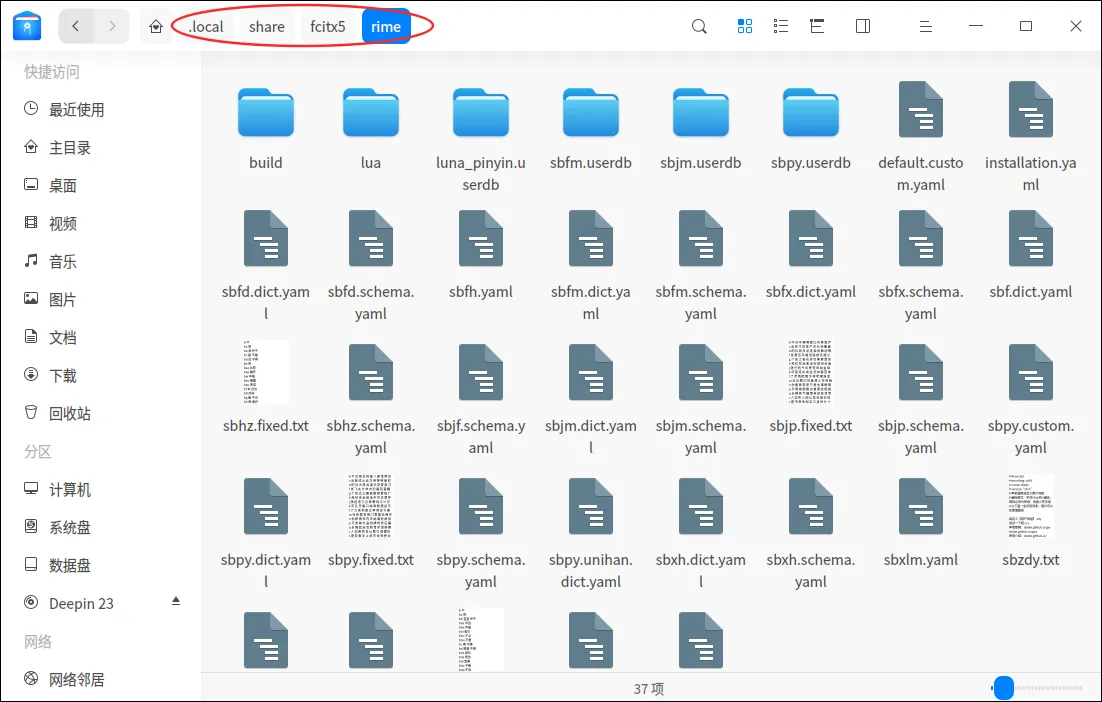Switch to tree view mode
The width and height of the screenshot is (1102, 702).
(x=817, y=27)
